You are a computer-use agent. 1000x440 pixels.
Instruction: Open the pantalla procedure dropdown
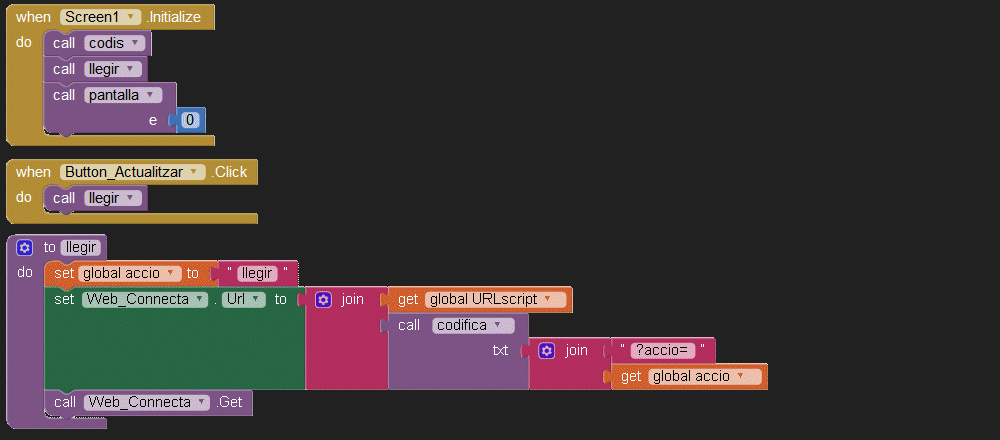click(149, 95)
